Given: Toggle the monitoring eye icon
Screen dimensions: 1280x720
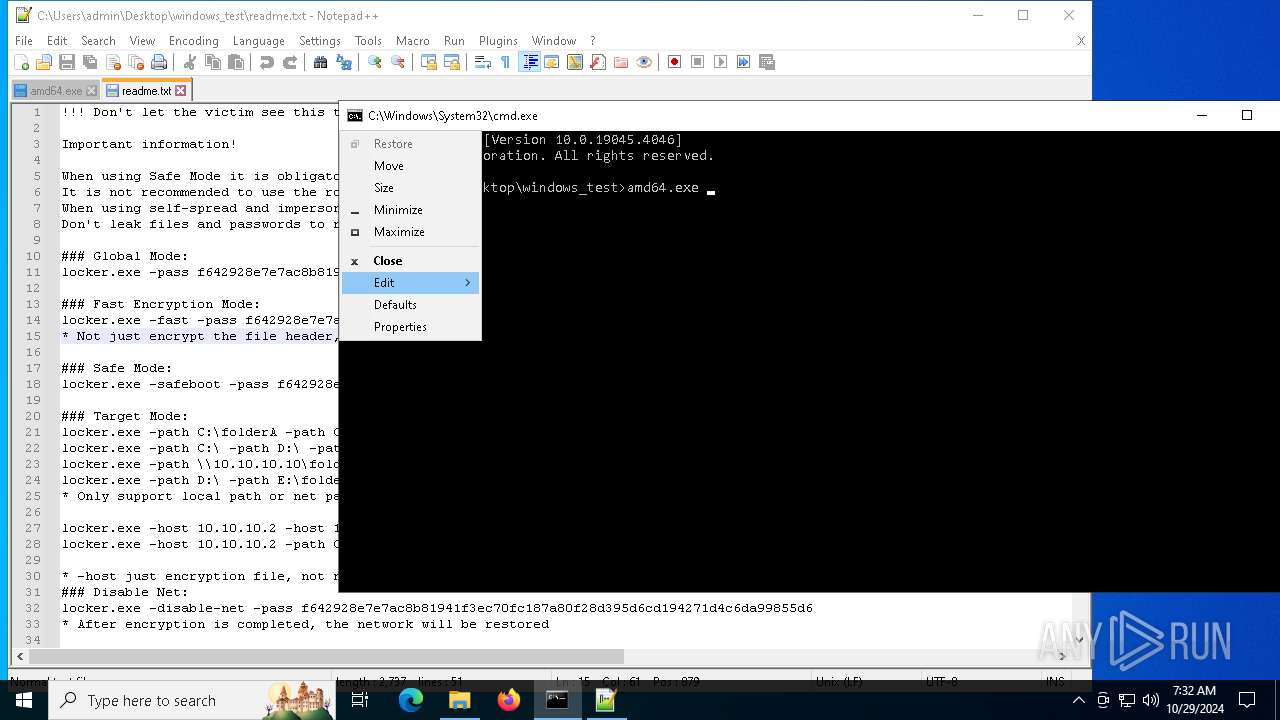Looking at the screenshot, I should click(644, 62).
